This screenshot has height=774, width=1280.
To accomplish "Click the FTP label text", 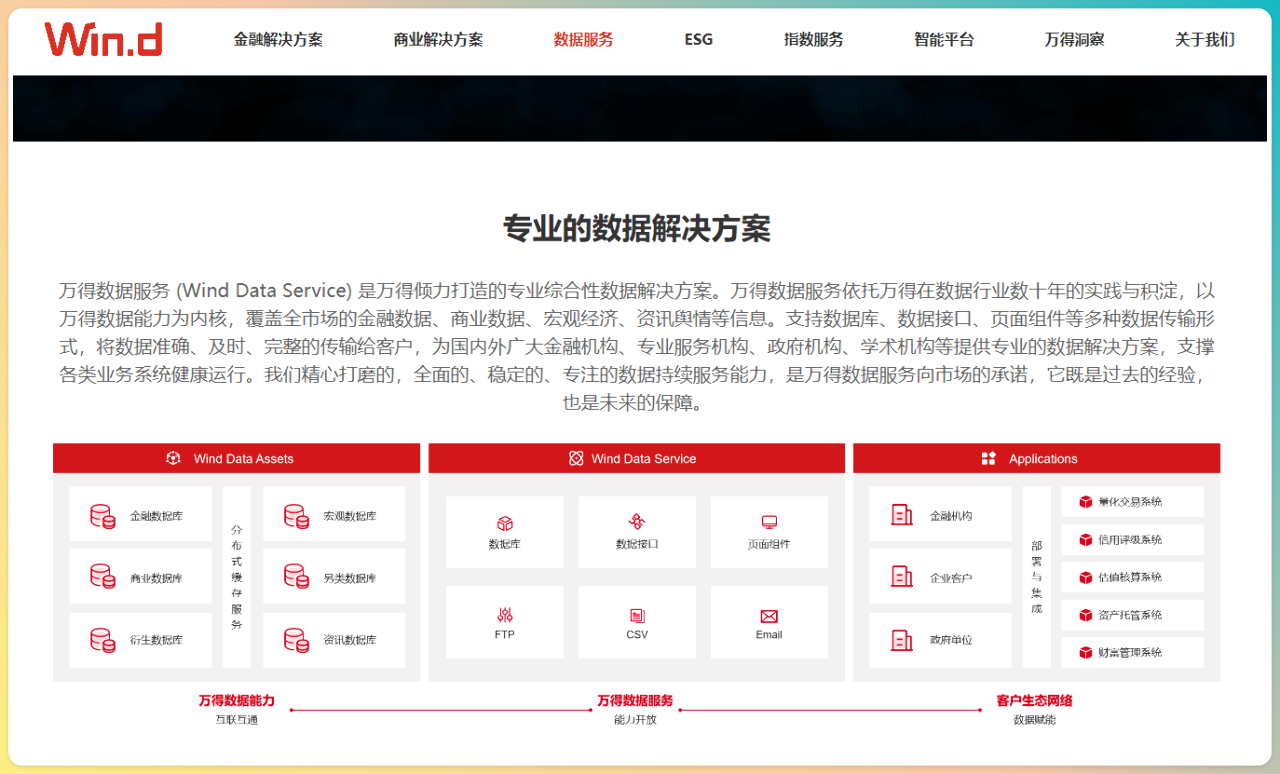I will (505, 635).
